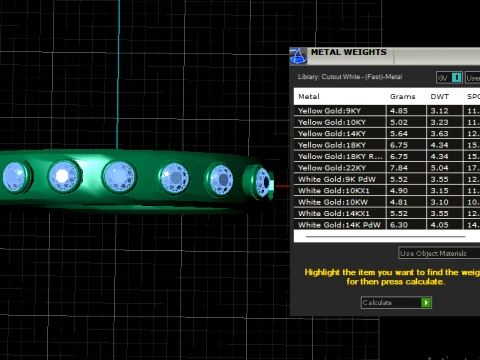
Task: Select the Yellow Gold:18KY row
Action: (387, 145)
